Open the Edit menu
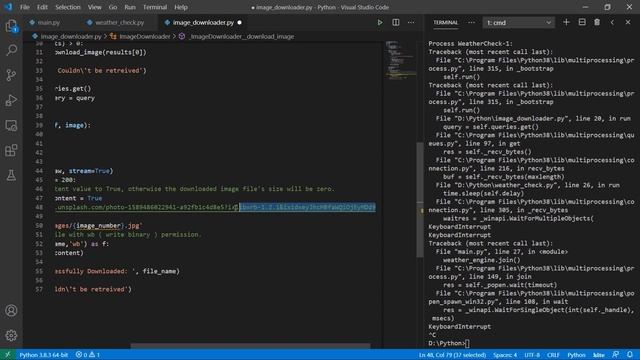Viewport: 640px width, 360px height. coord(42,7)
